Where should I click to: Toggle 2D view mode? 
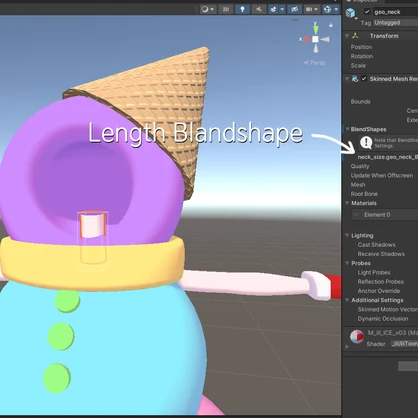point(226,9)
